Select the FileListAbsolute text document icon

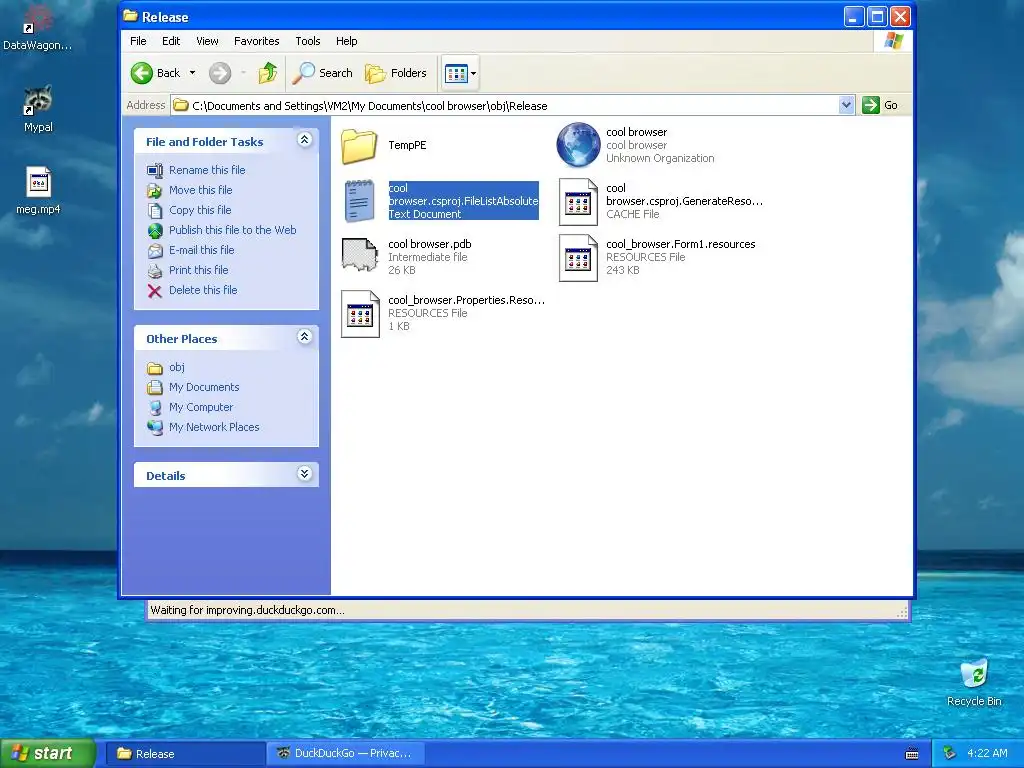point(359,201)
